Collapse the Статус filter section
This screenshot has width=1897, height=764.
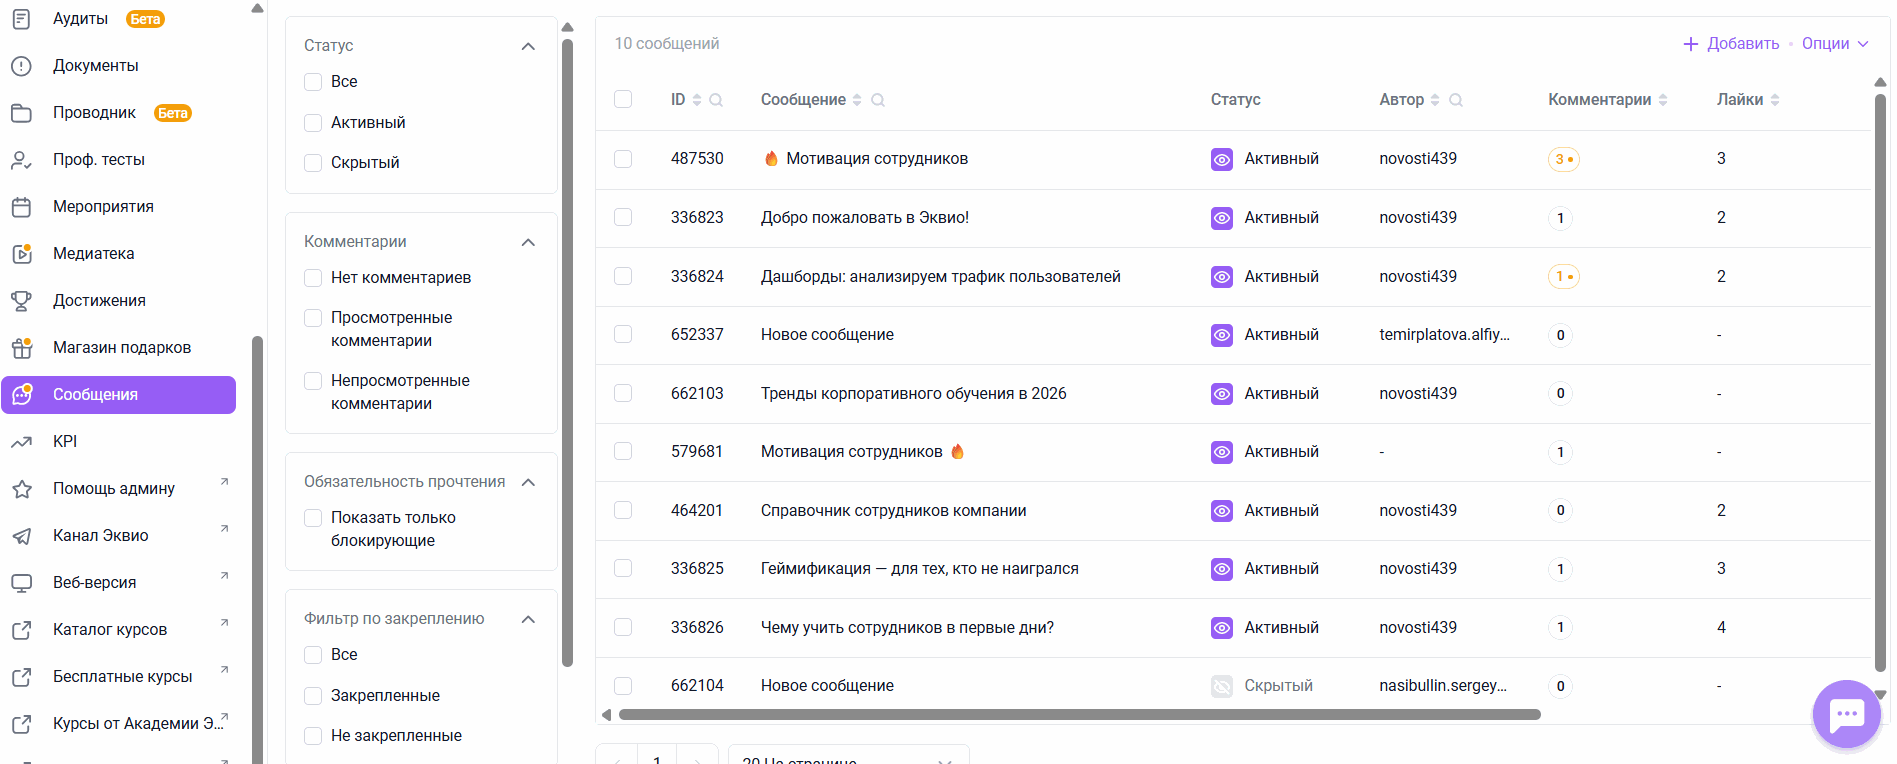529,46
